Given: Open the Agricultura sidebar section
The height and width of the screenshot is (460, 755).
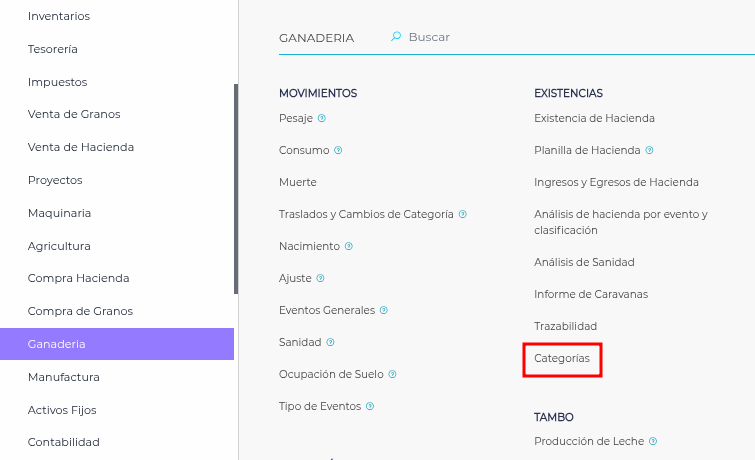Looking at the screenshot, I should coord(59,246).
